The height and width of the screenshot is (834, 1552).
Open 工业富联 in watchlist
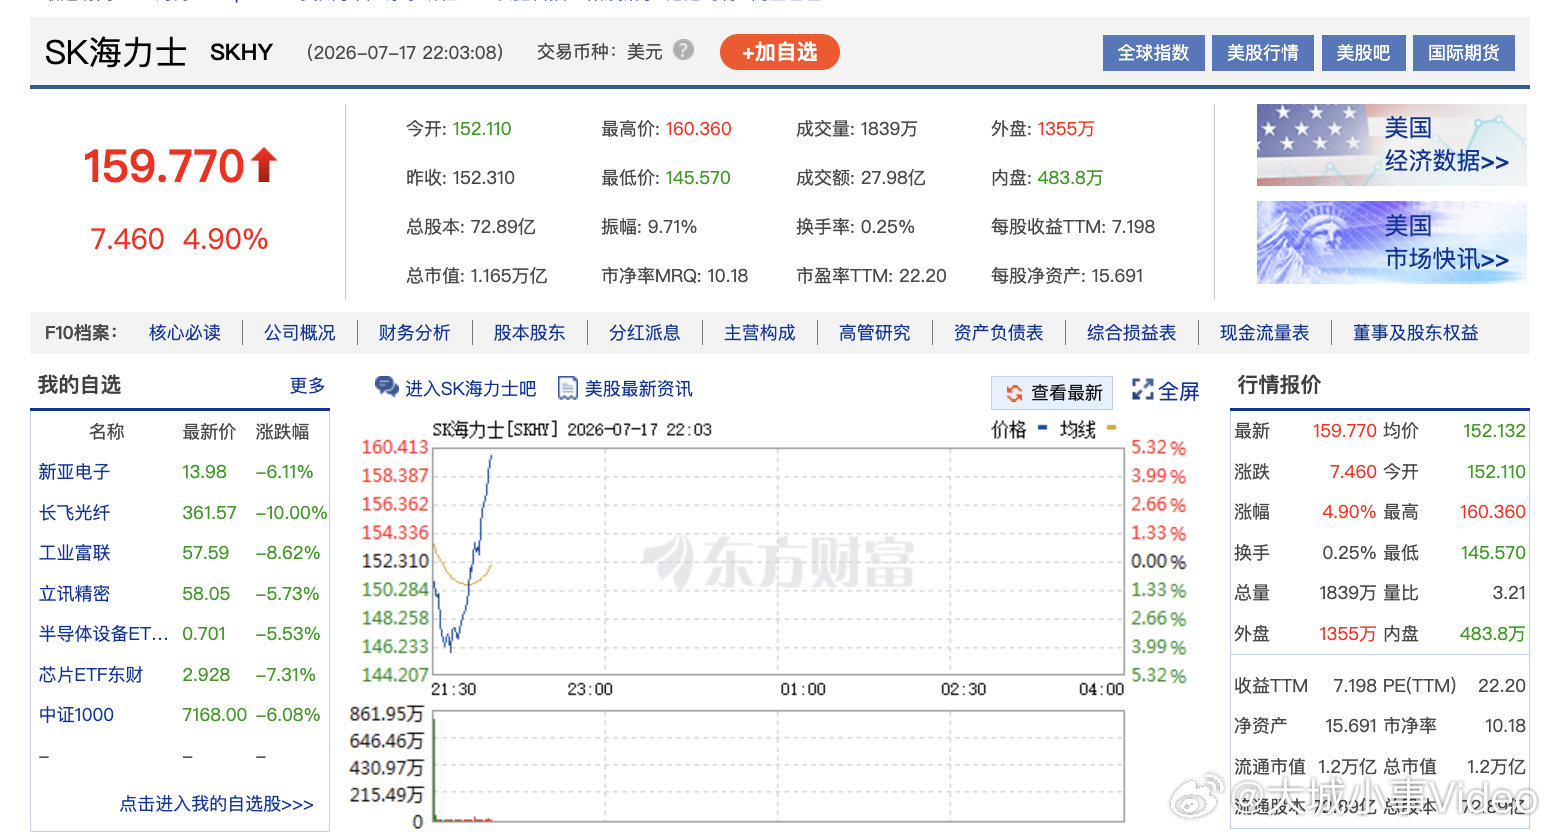tap(74, 553)
